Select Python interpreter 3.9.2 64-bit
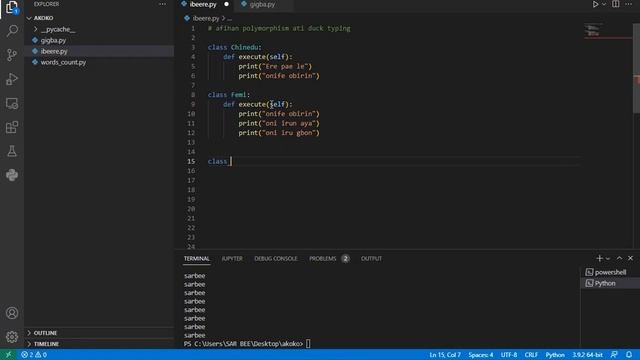This screenshot has width=640, height=360. pos(587,355)
